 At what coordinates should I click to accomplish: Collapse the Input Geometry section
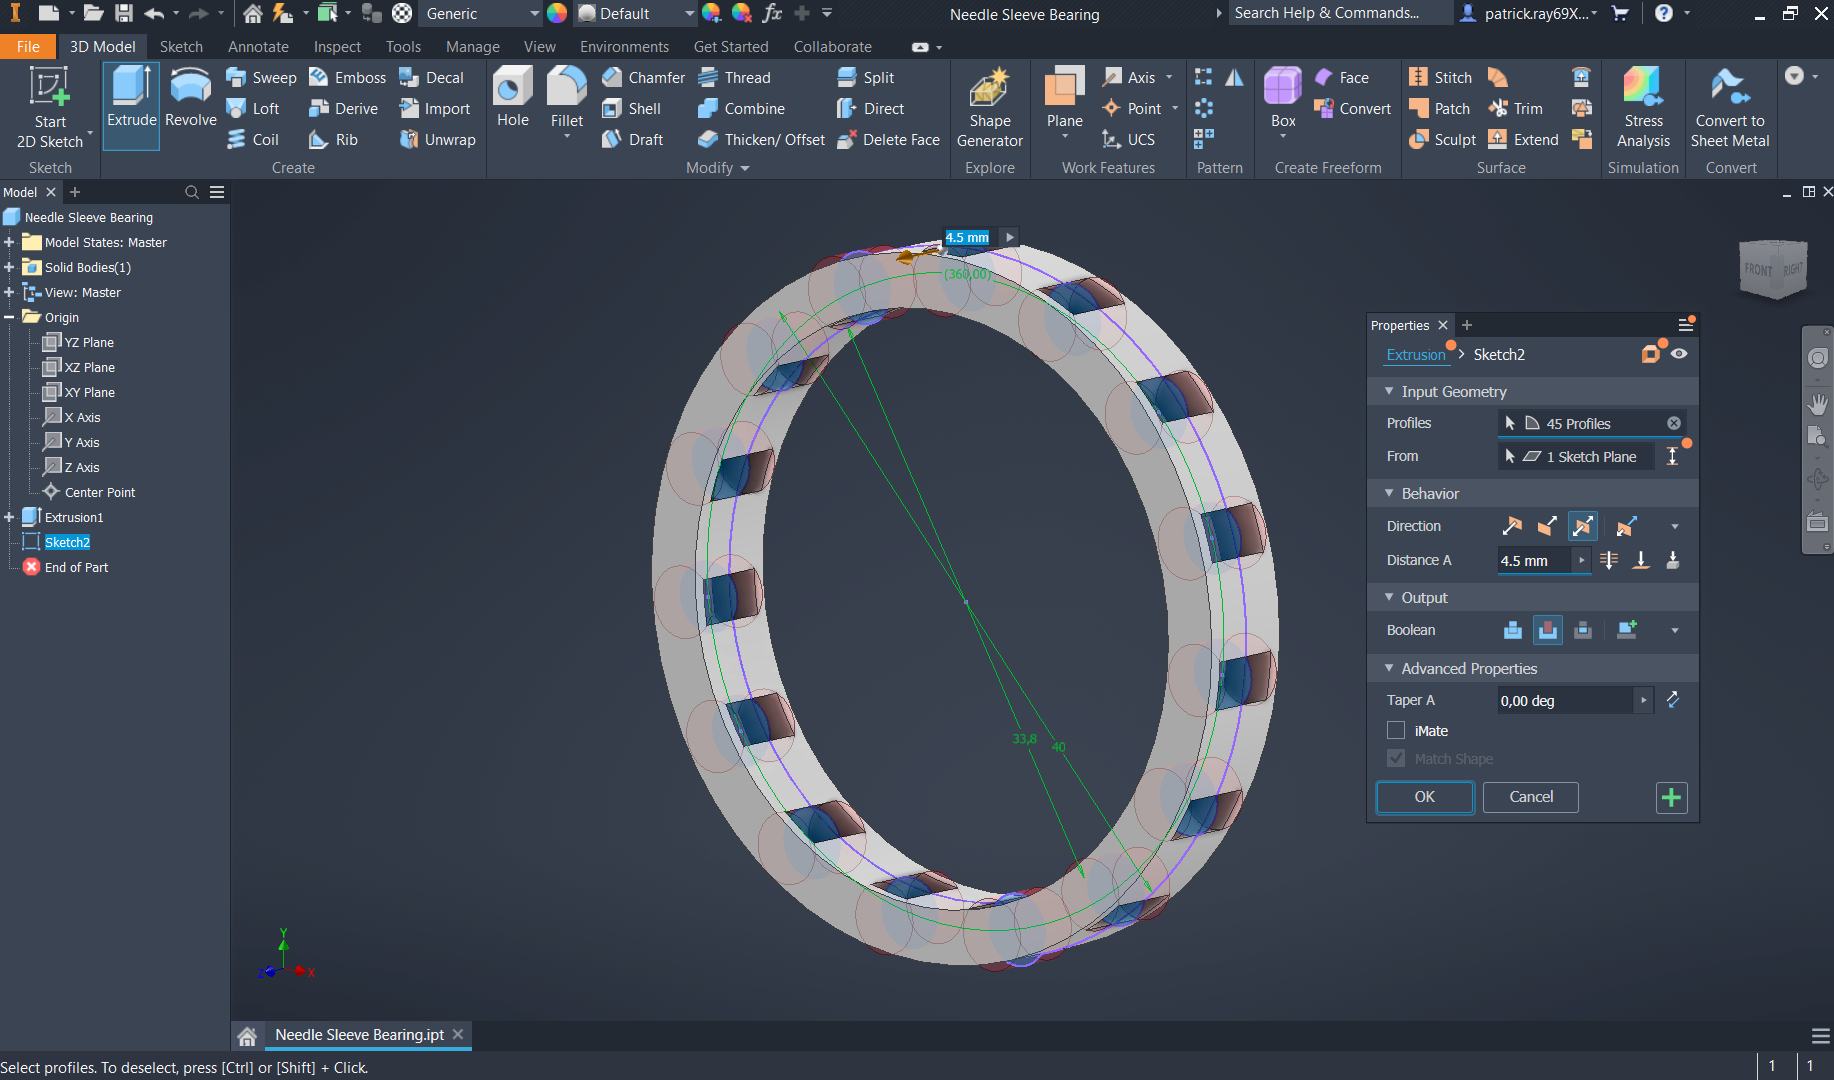[1389, 392]
